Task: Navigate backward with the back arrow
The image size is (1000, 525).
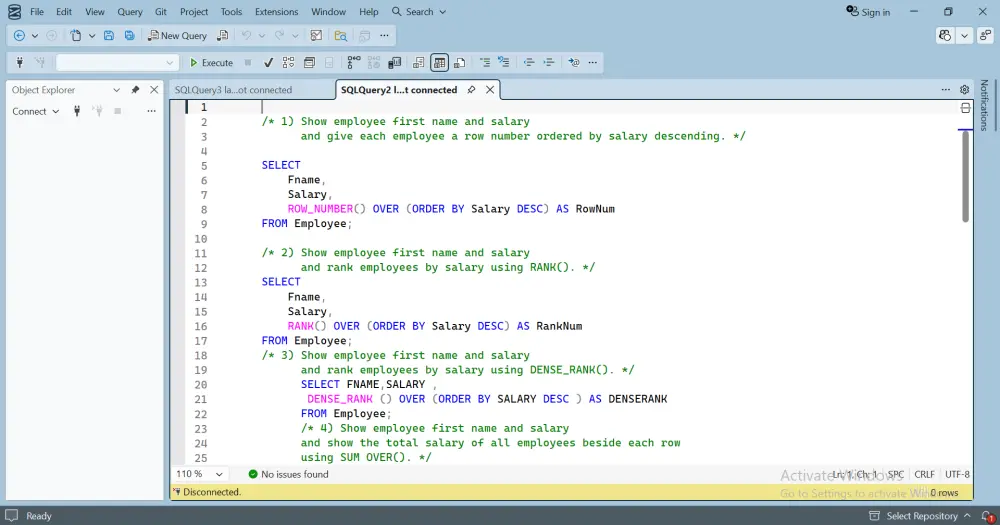Action: point(19,36)
